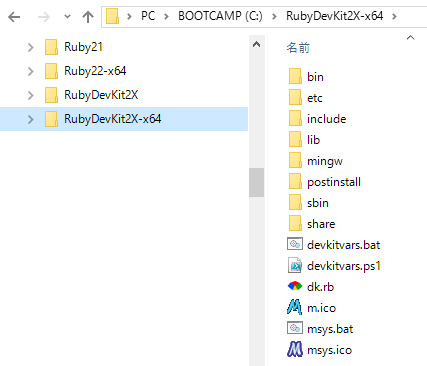
Task: Select the file name 'devkitvars.ps1'
Action: click(x=344, y=266)
